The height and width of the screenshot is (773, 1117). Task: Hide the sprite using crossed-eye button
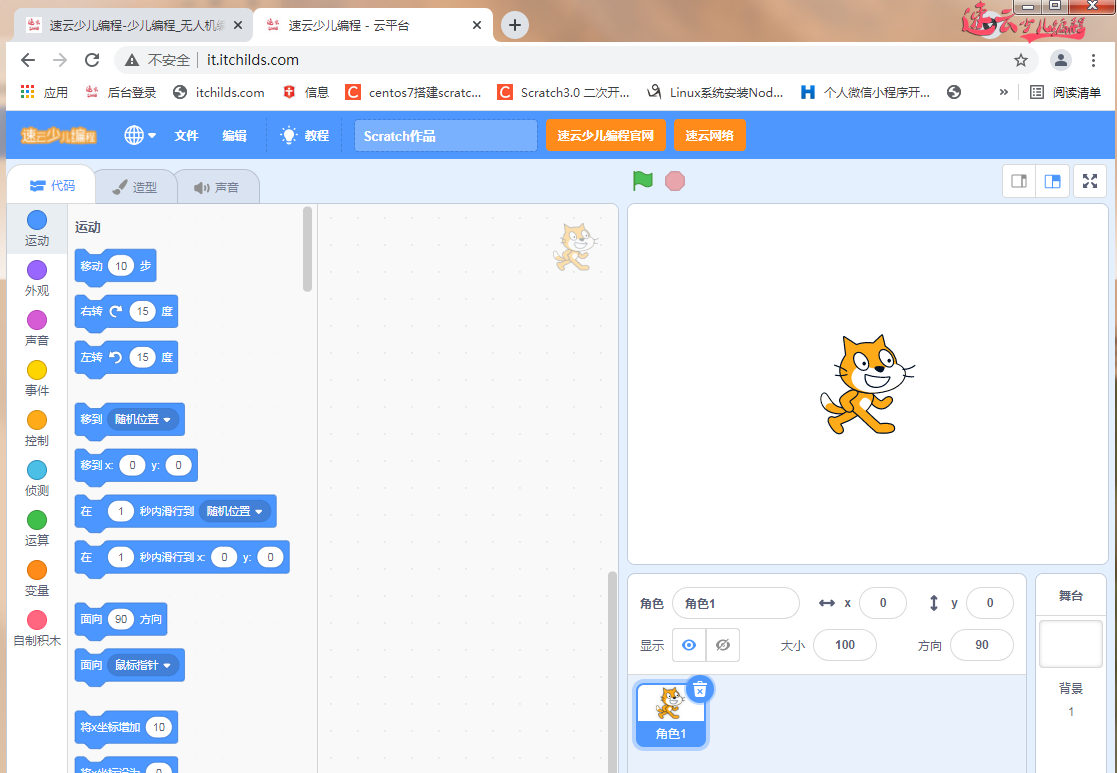(722, 645)
